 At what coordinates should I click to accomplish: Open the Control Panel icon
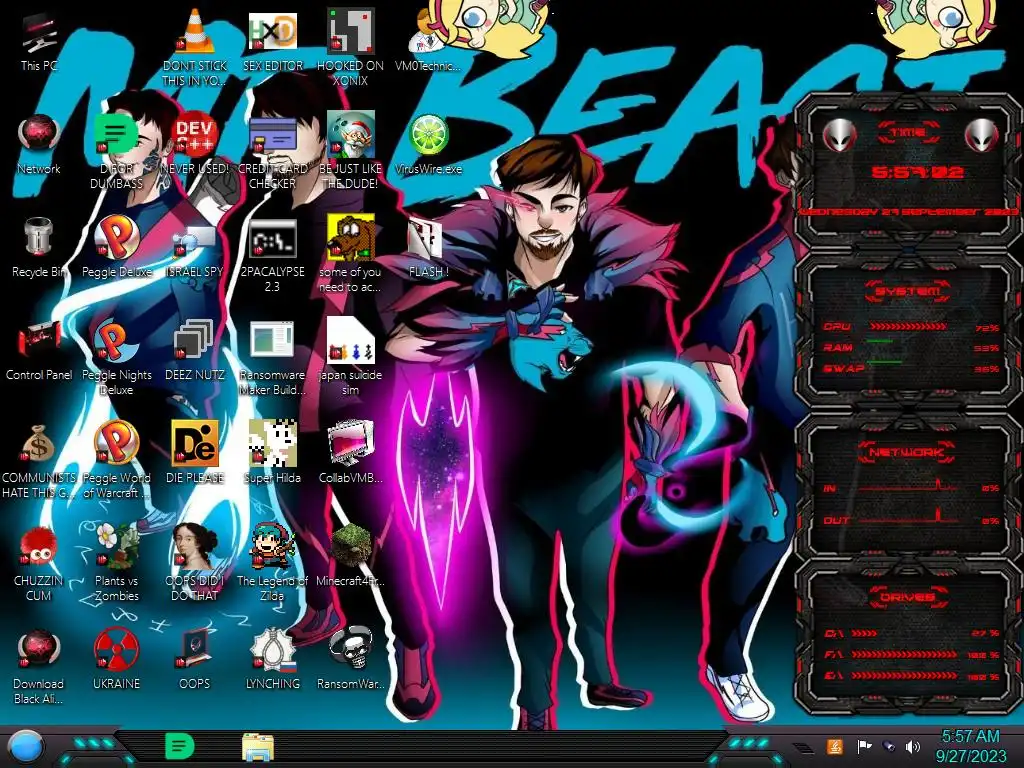pos(39,351)
